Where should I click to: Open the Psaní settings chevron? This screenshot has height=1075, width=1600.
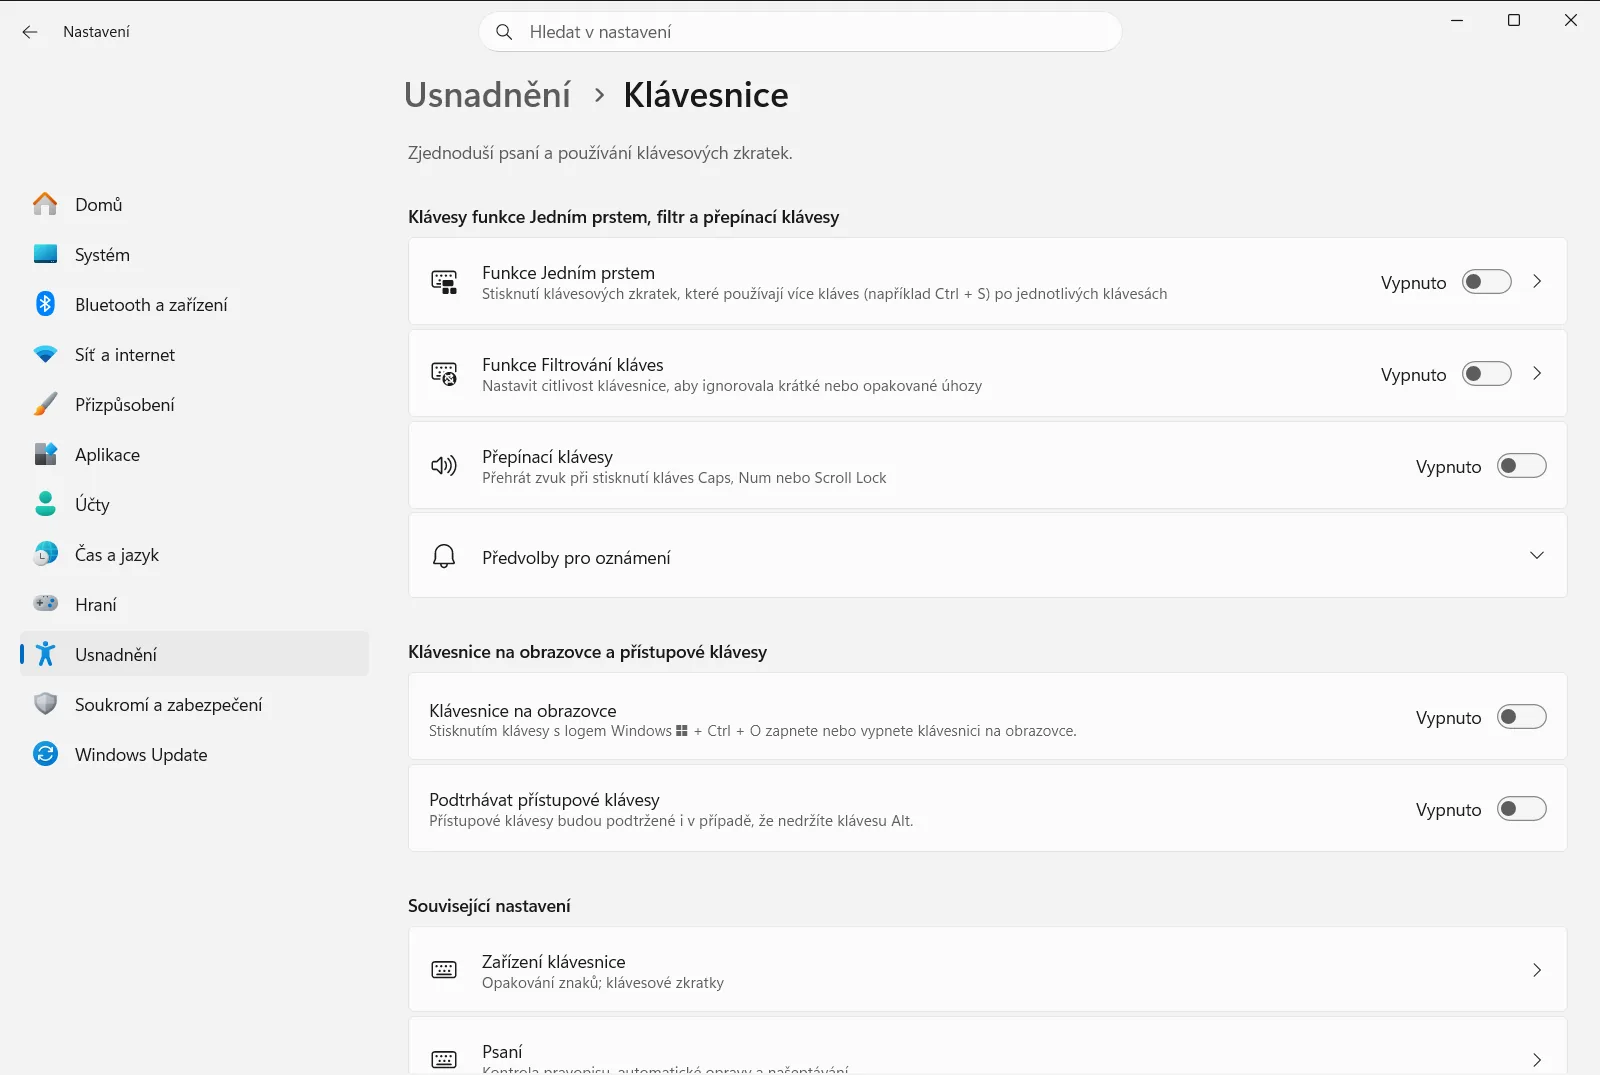tap(1537, 1060)
